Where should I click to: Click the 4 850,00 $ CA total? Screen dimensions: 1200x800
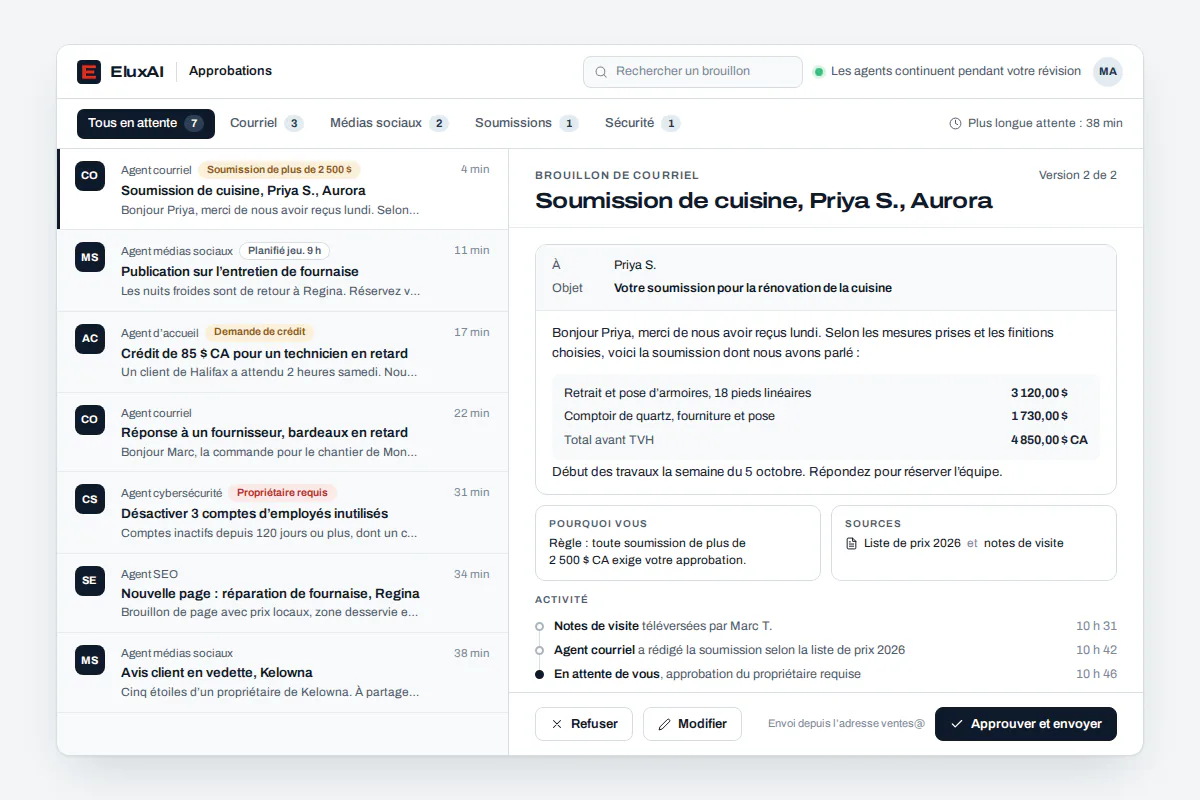(1049, 440)
